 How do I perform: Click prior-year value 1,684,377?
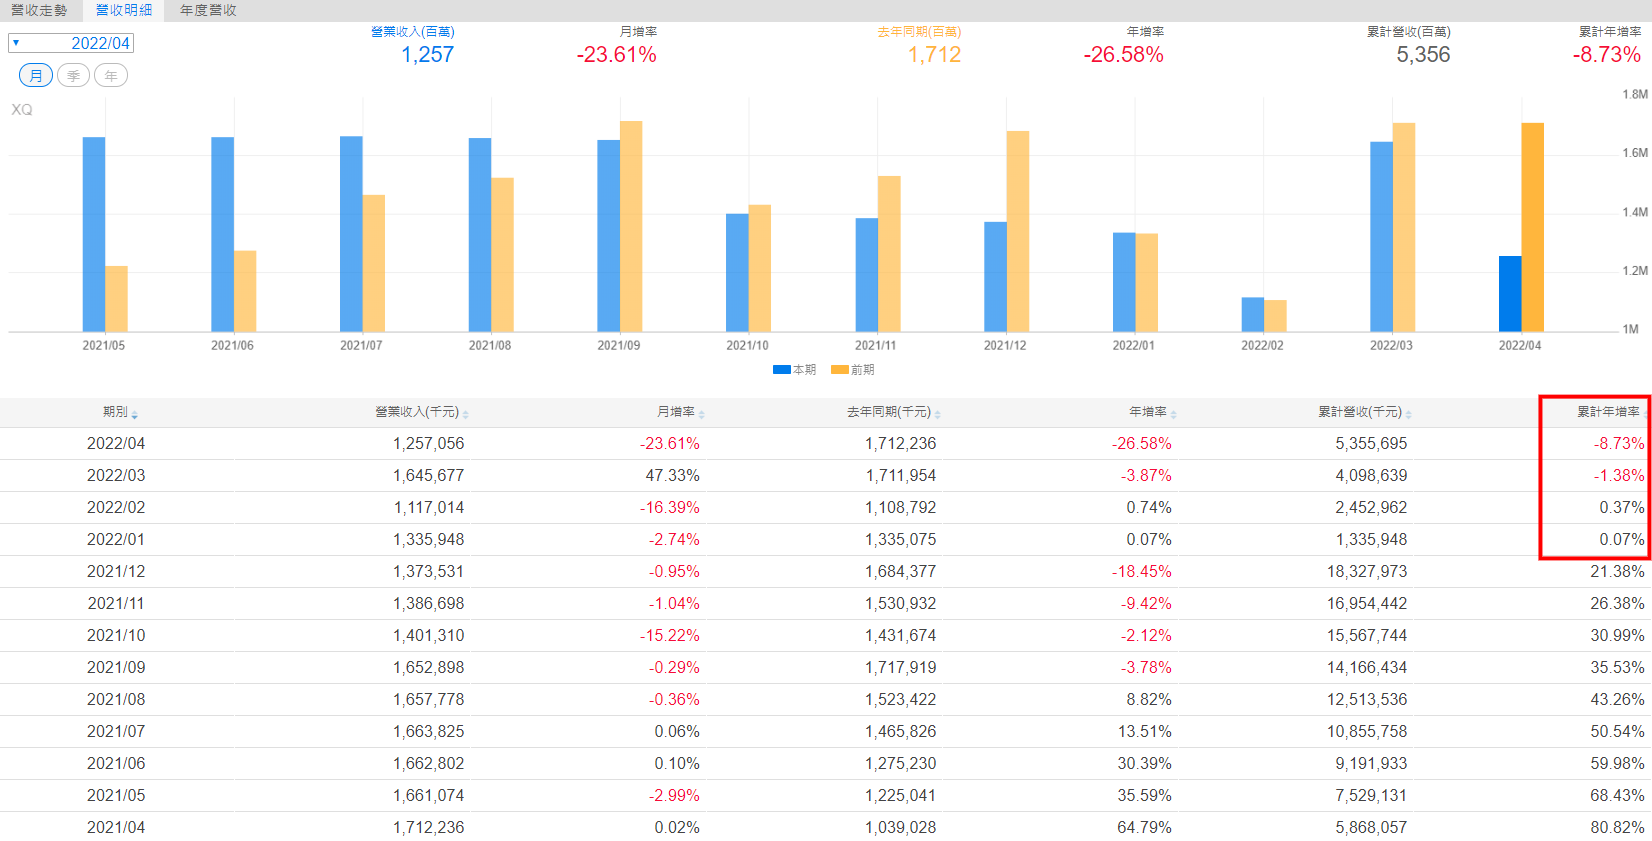point(901,571)
